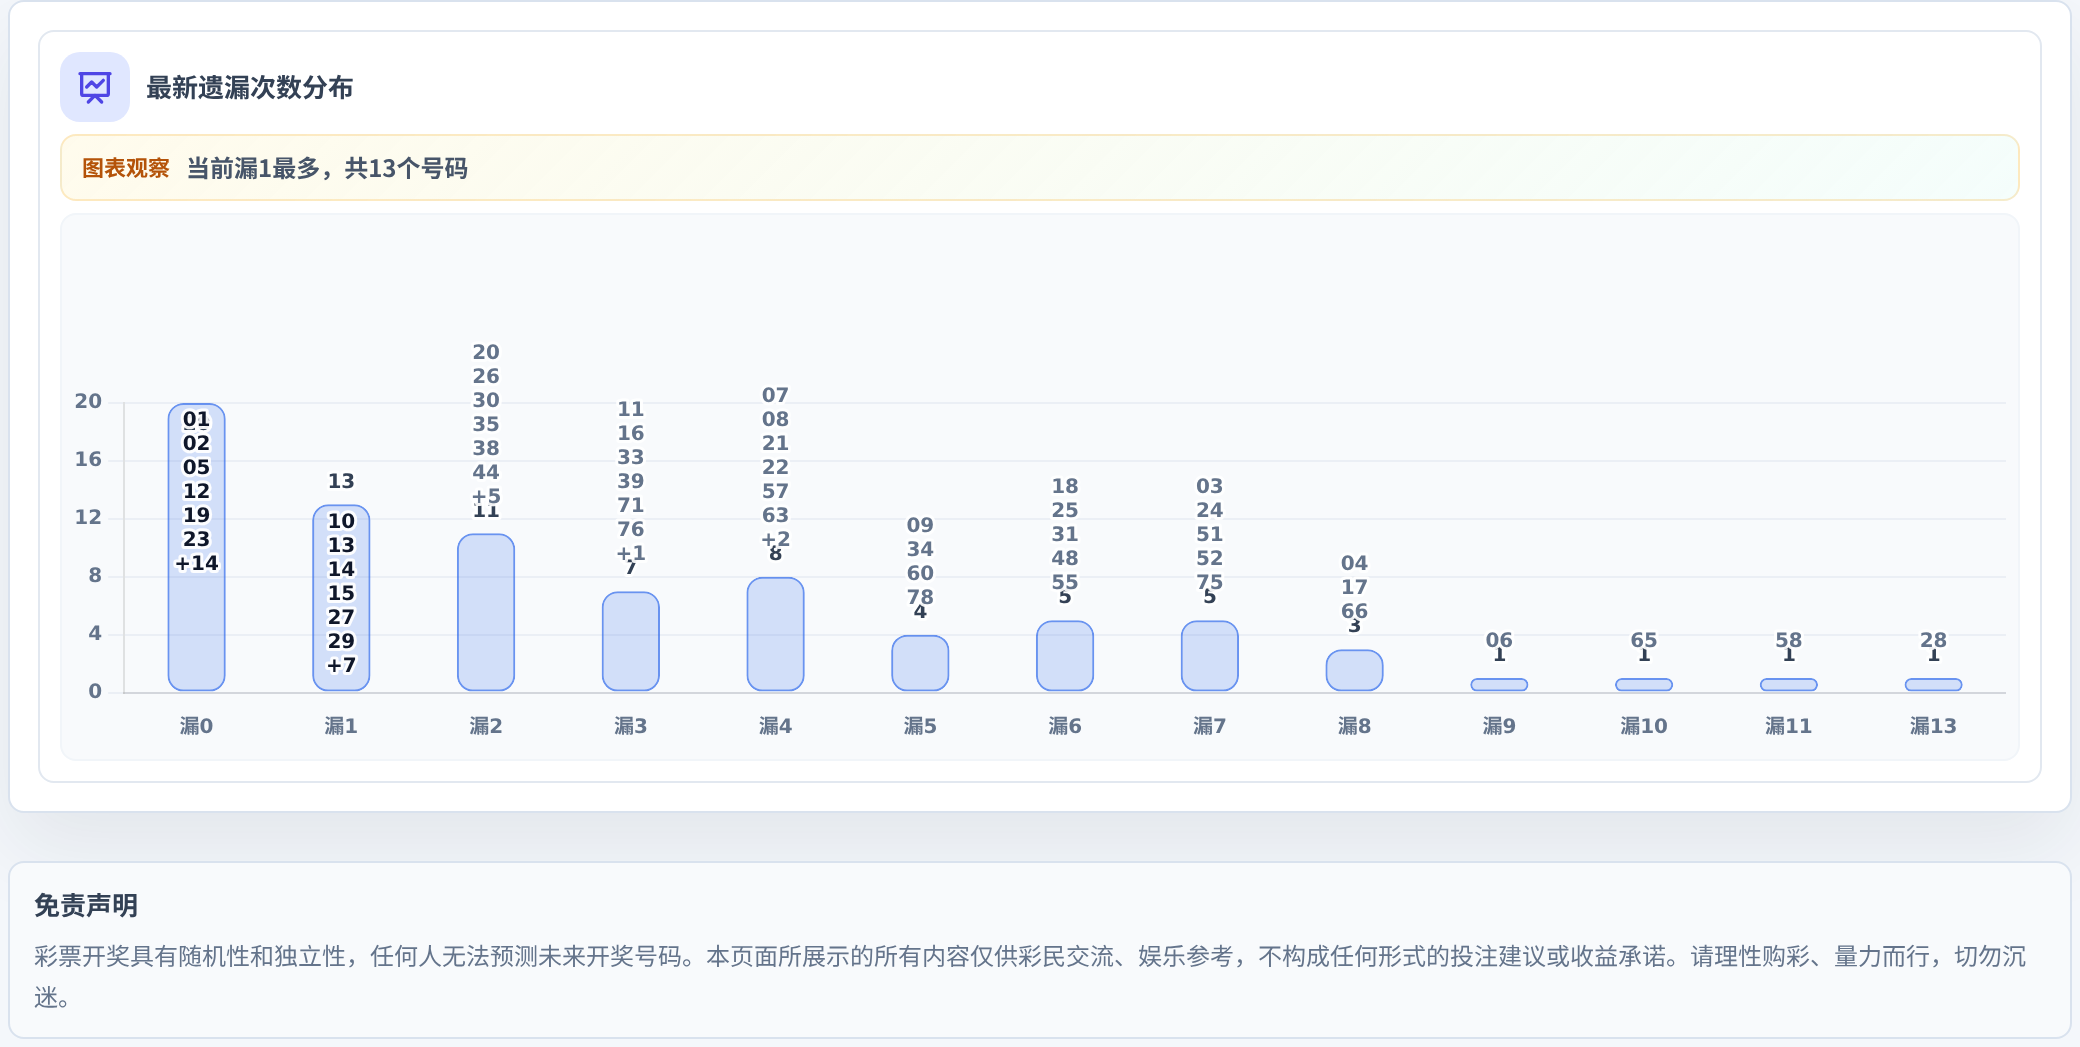Click the x-axis label 漏0

tap(196, 726)
